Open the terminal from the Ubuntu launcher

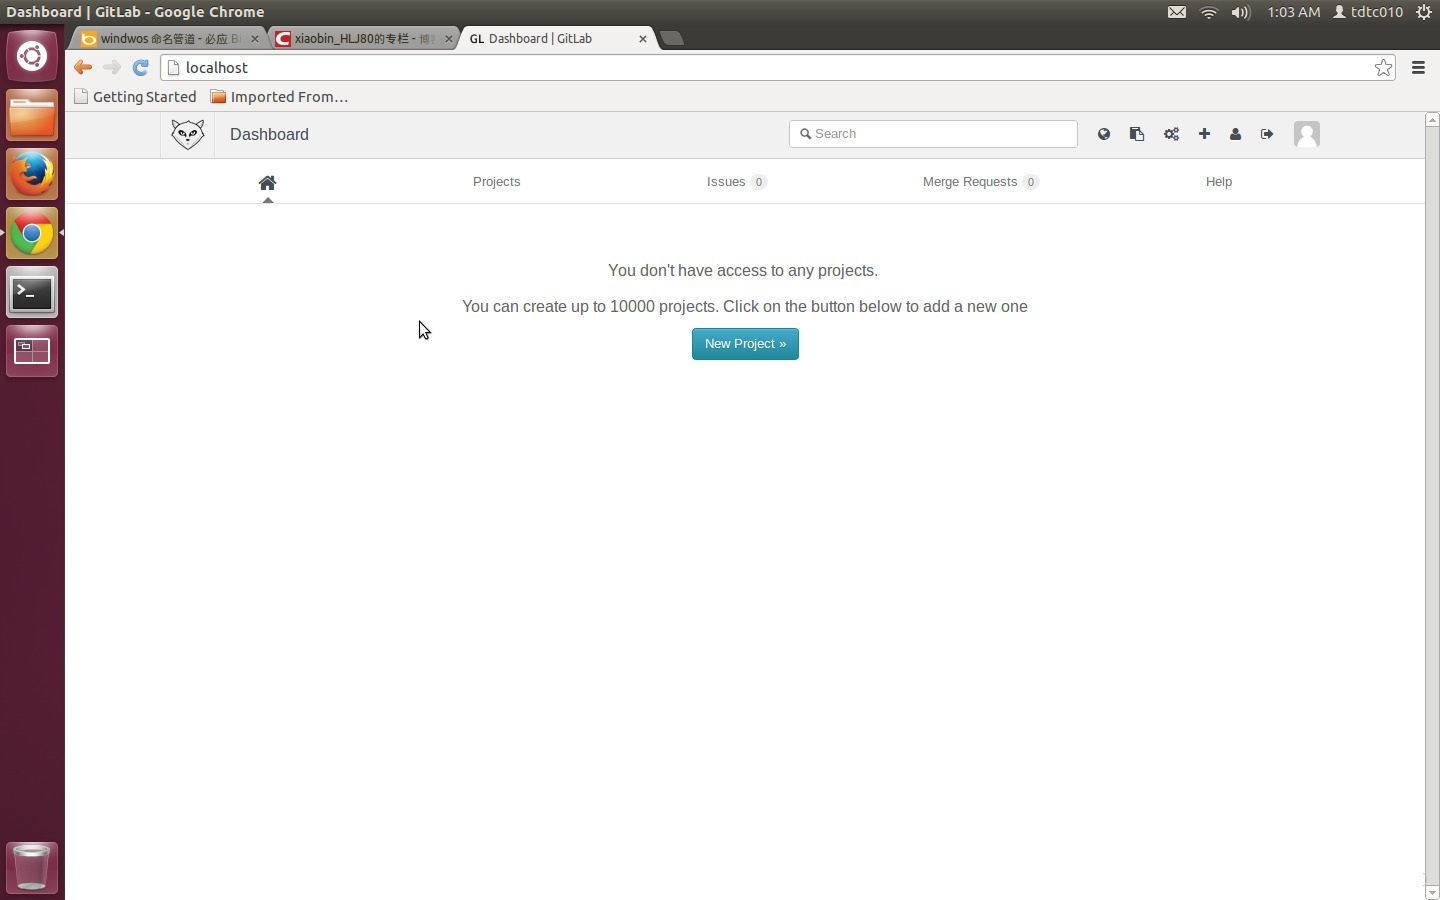pyautogui.click(x=32, y=292)
